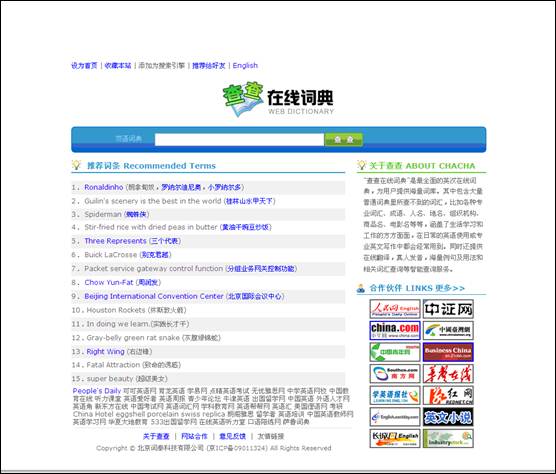Focus the dictionary search input field
556x474 pixels.
[239, 139]
